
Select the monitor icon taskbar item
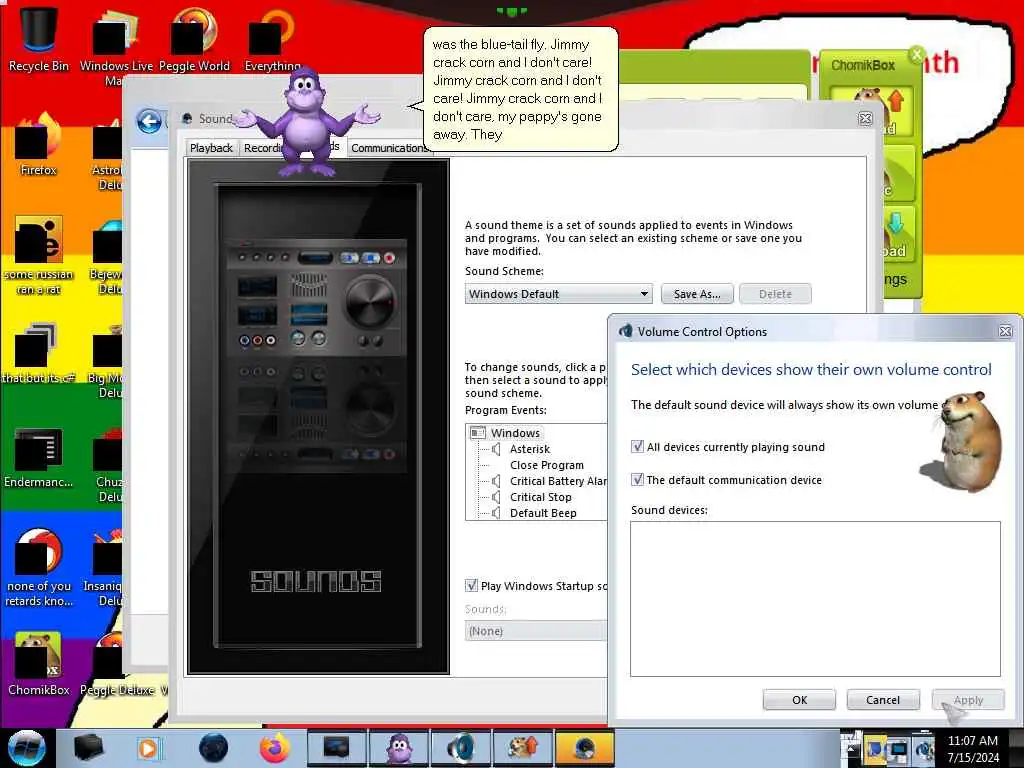pyautogui.click(x=336, y=748)
